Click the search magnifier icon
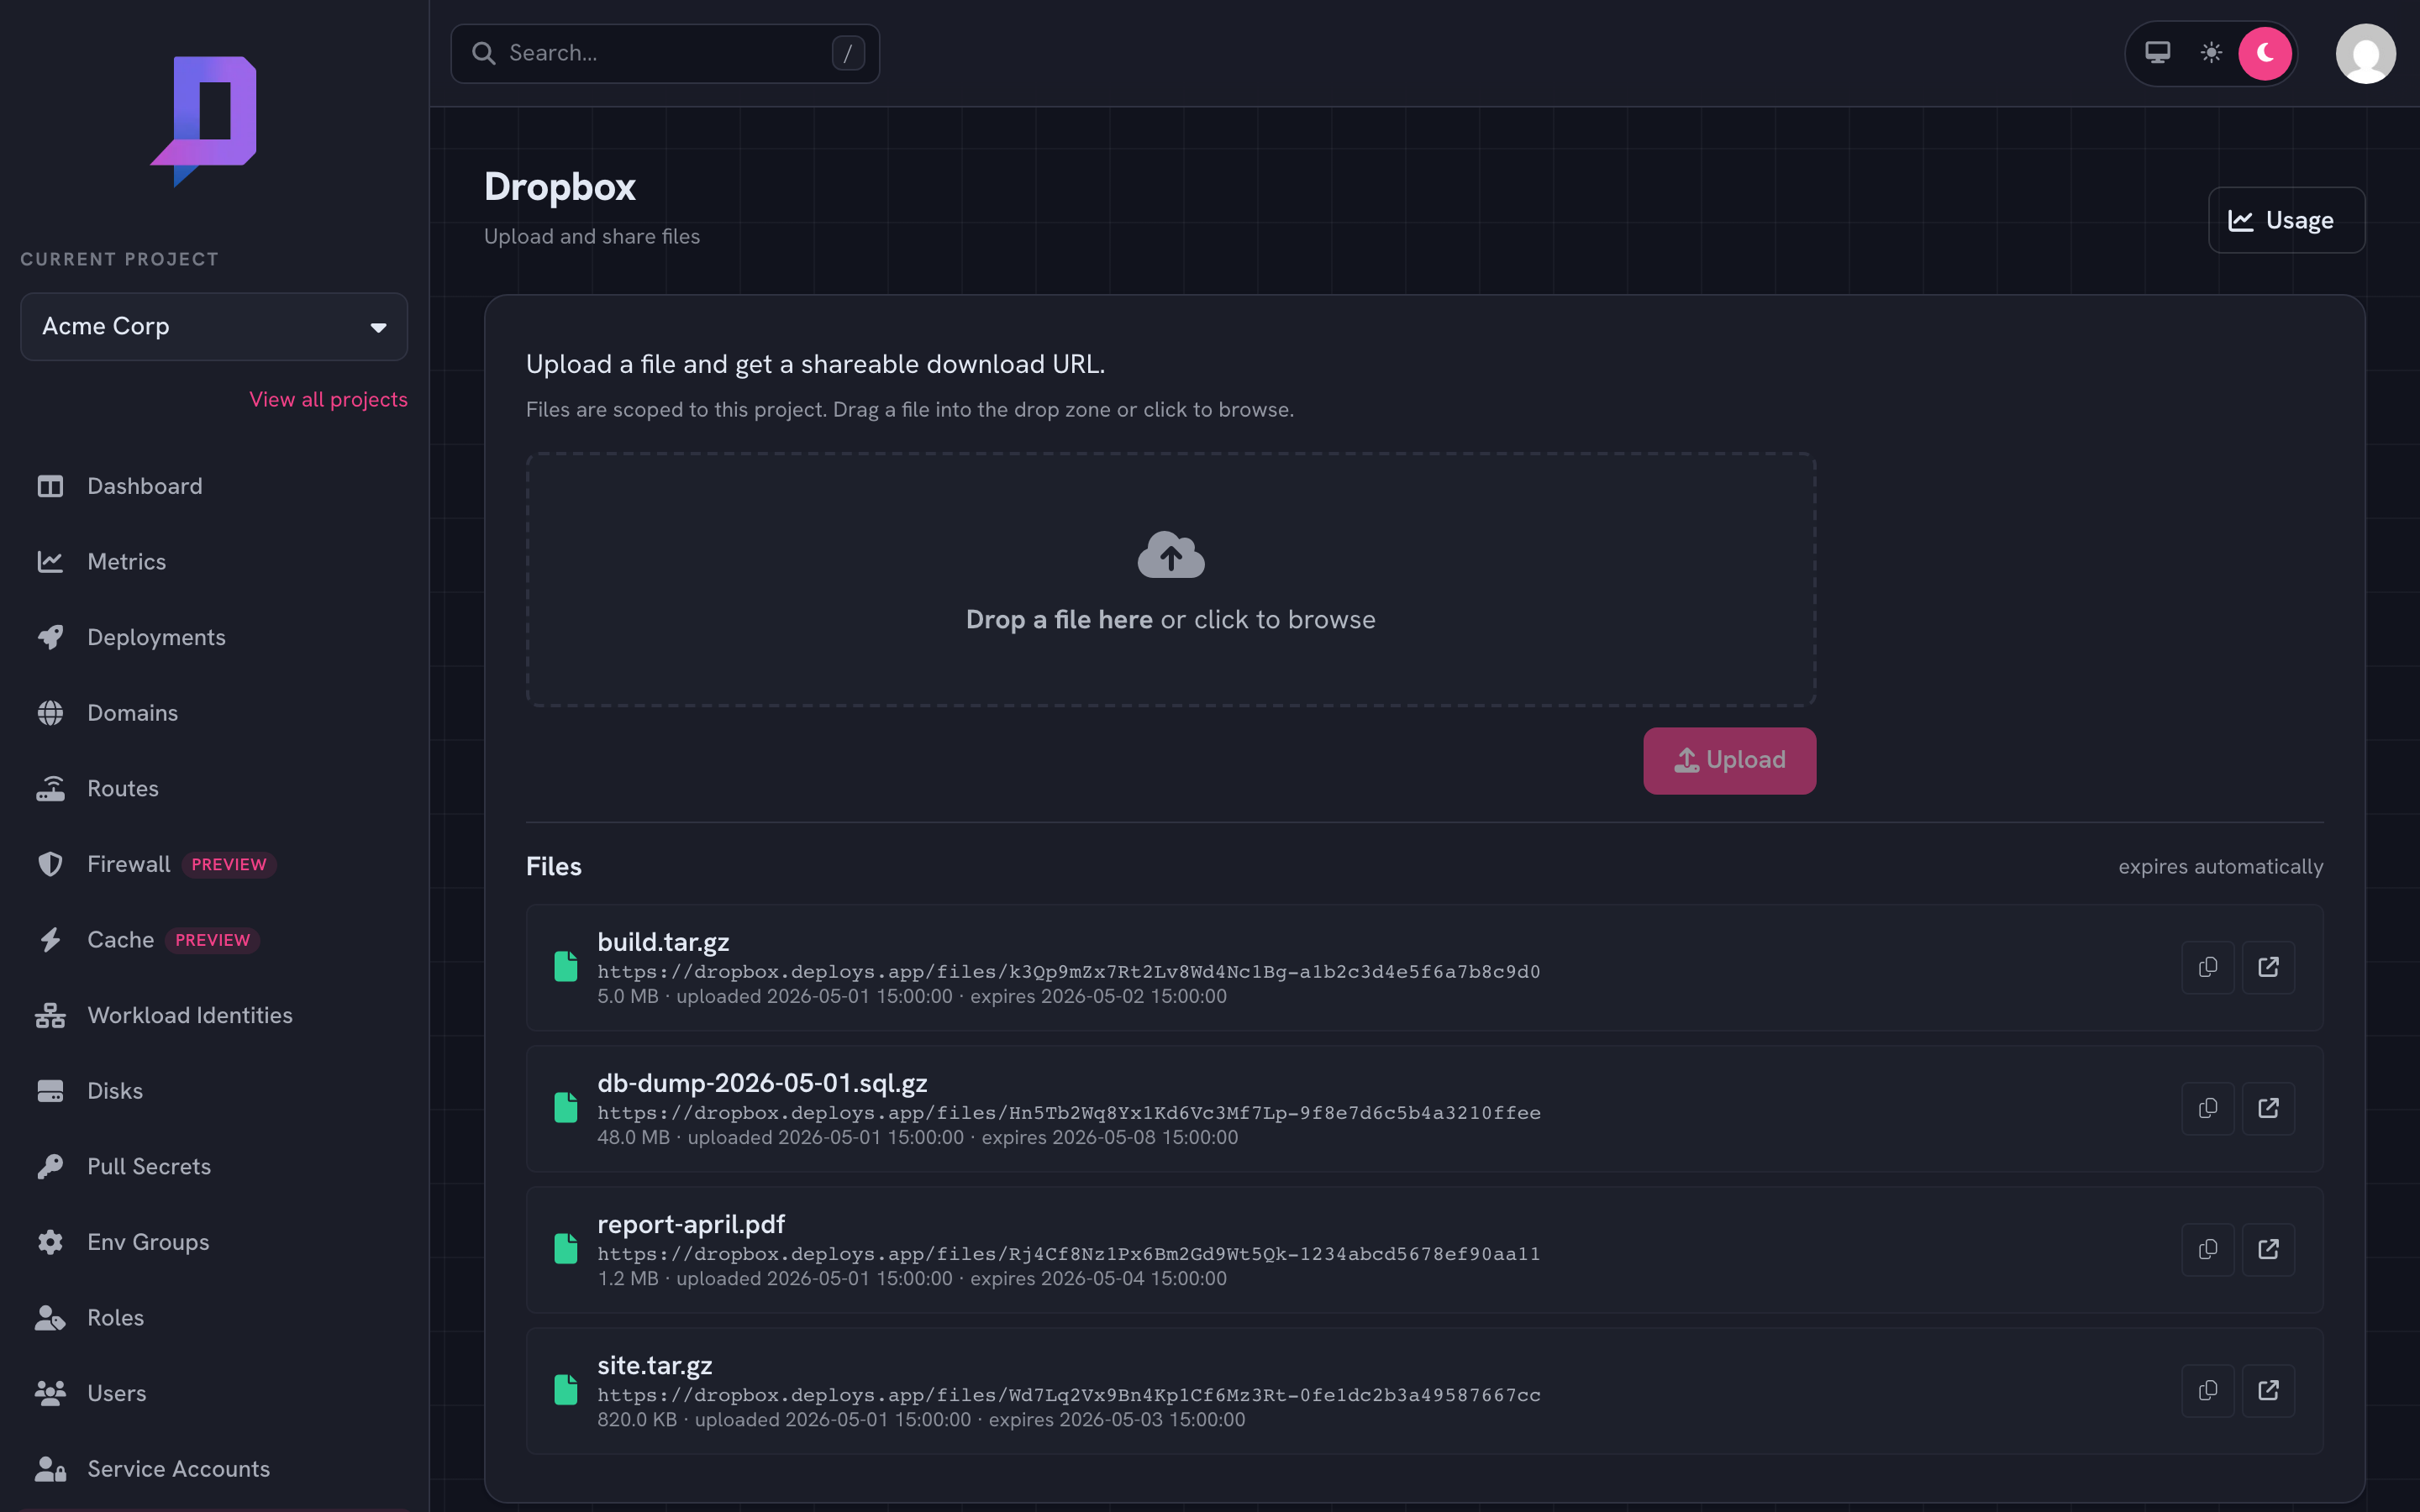2420x1512 pixels. tap(484, 53)
